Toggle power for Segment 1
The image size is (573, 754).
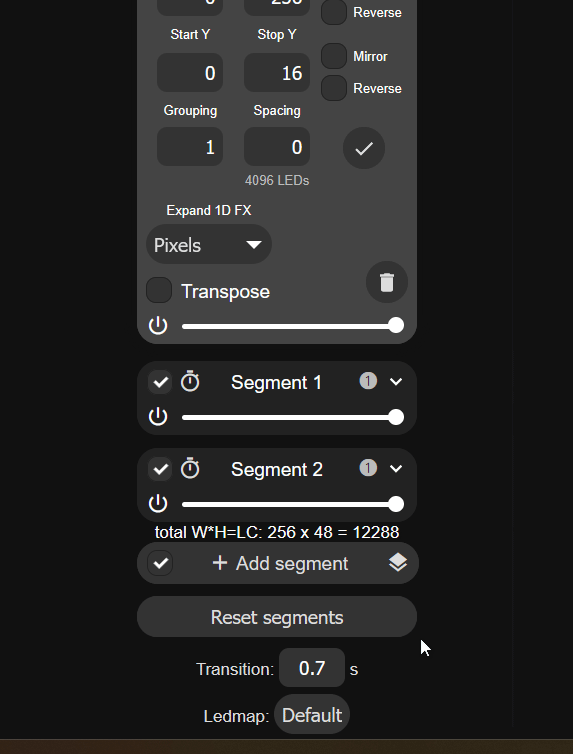[158, 416]
